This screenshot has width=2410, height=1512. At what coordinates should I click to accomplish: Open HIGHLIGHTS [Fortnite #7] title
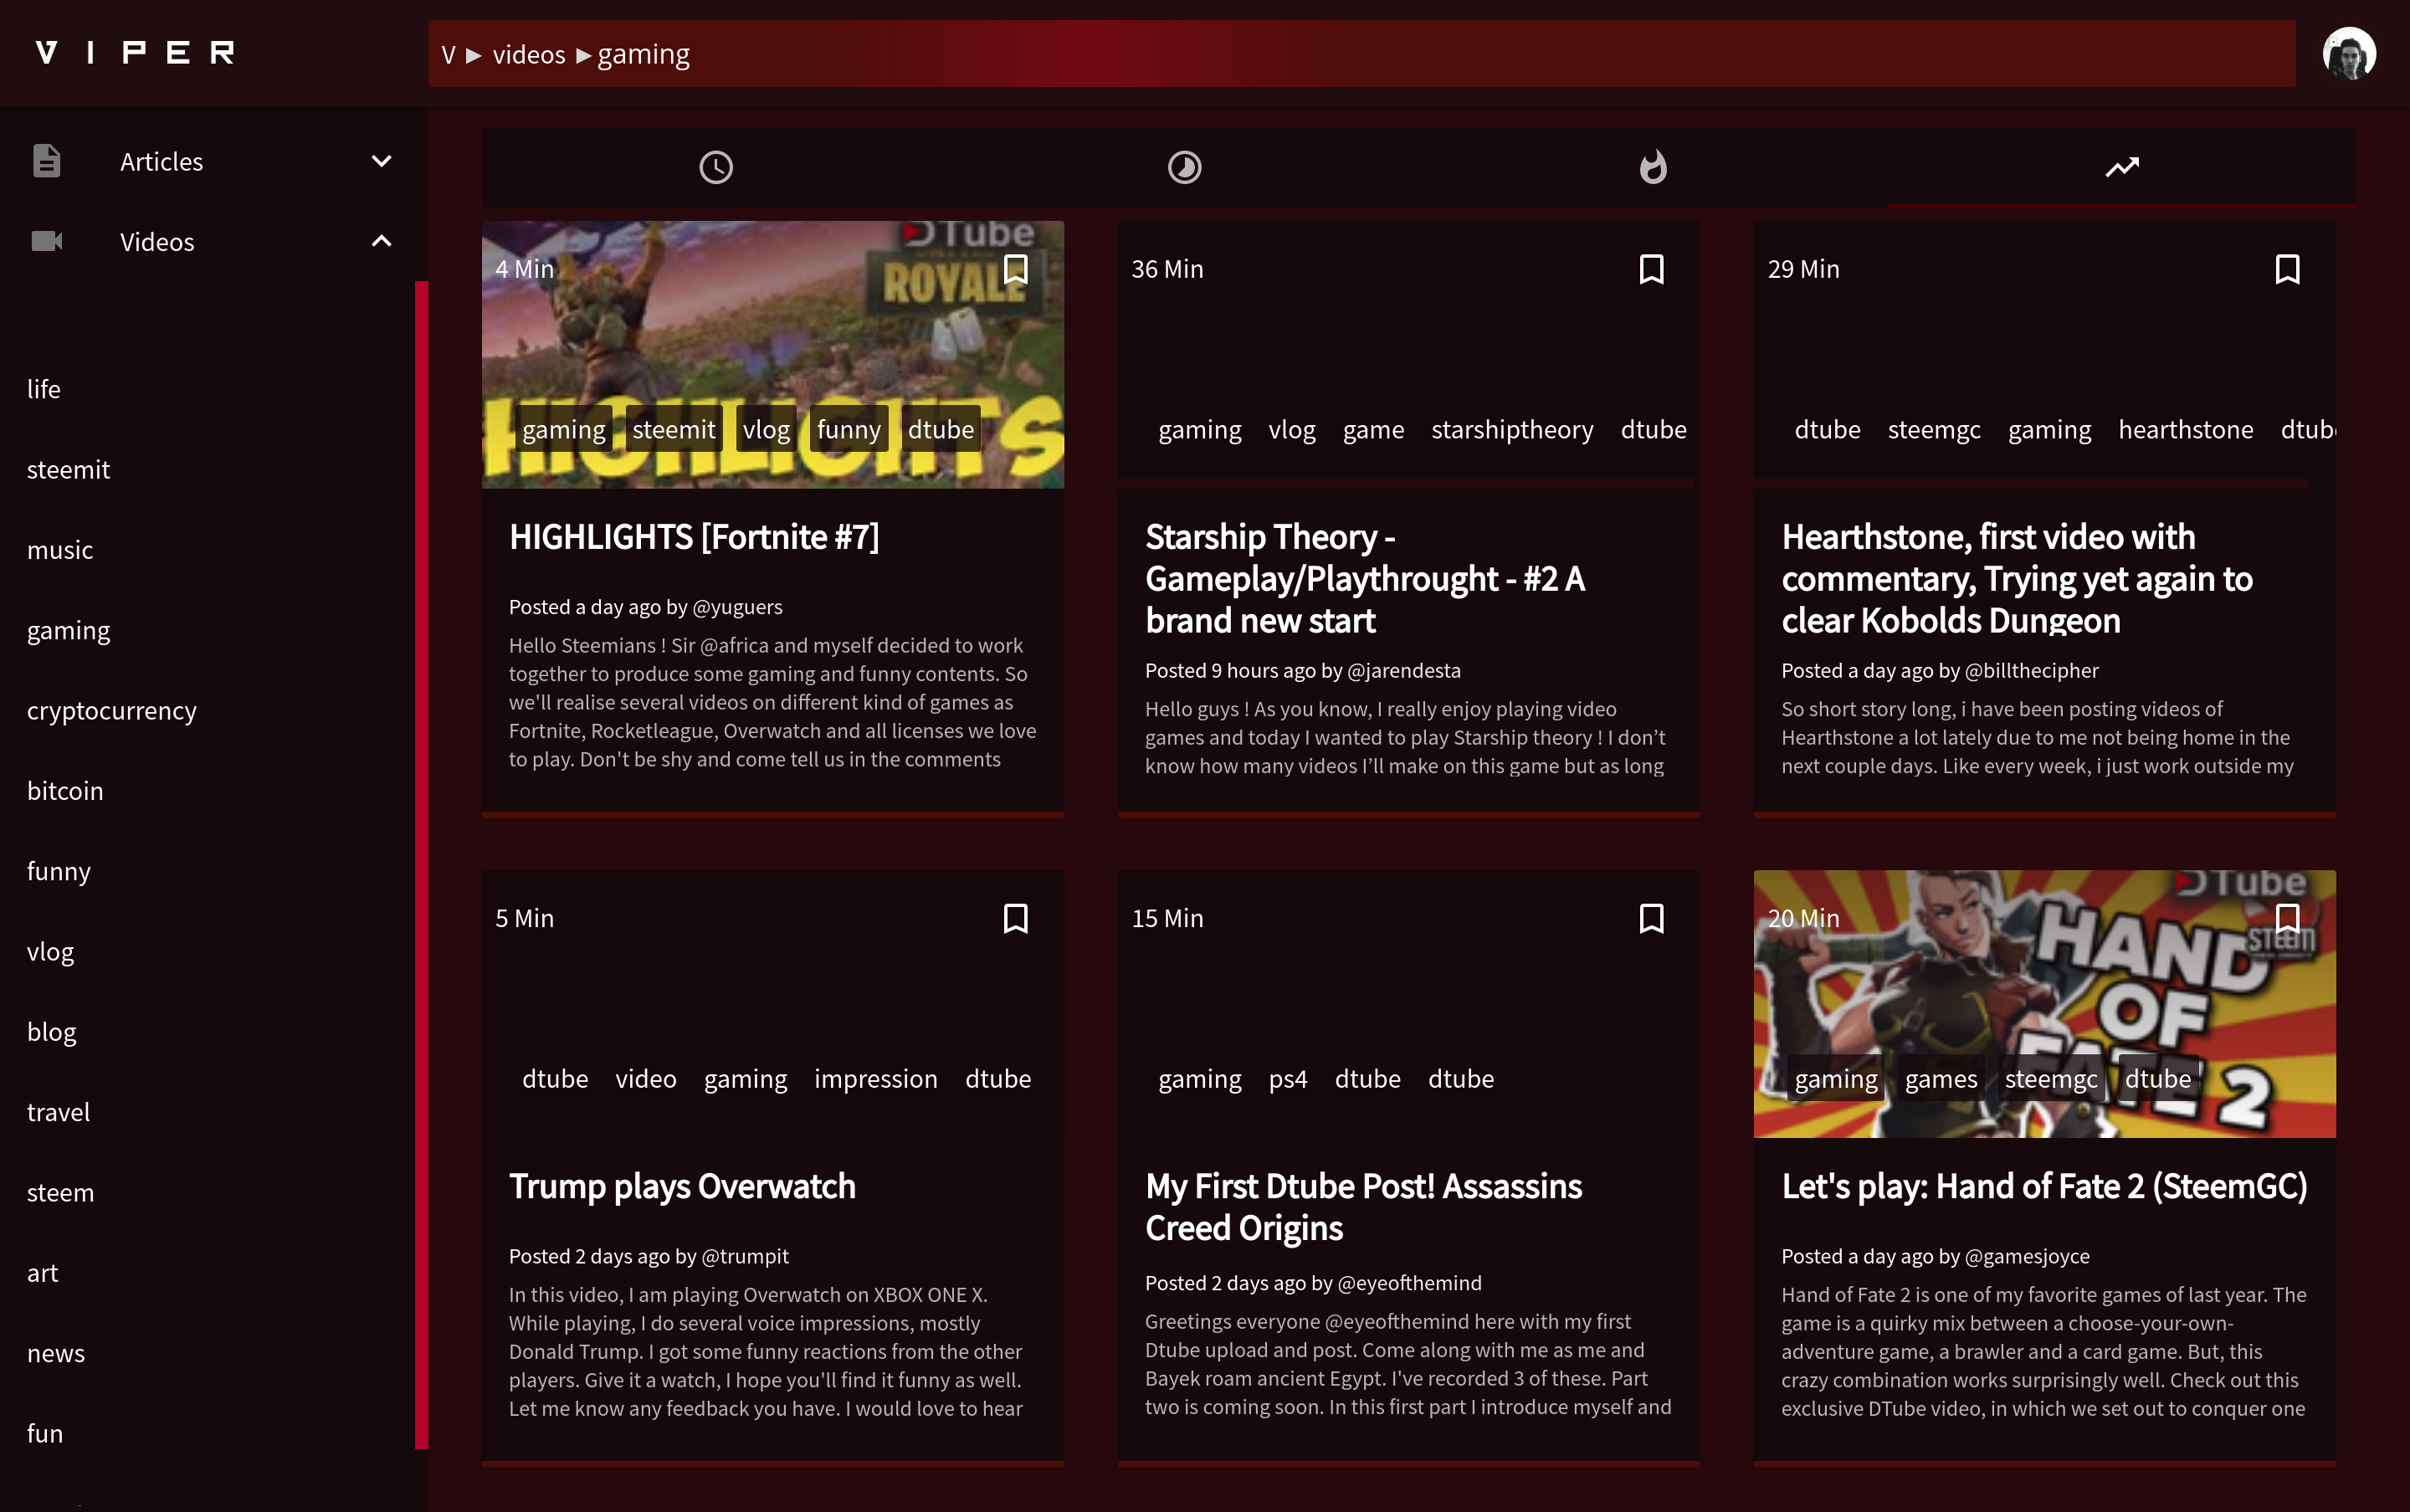pyautogui.click(x=694, y=537)
